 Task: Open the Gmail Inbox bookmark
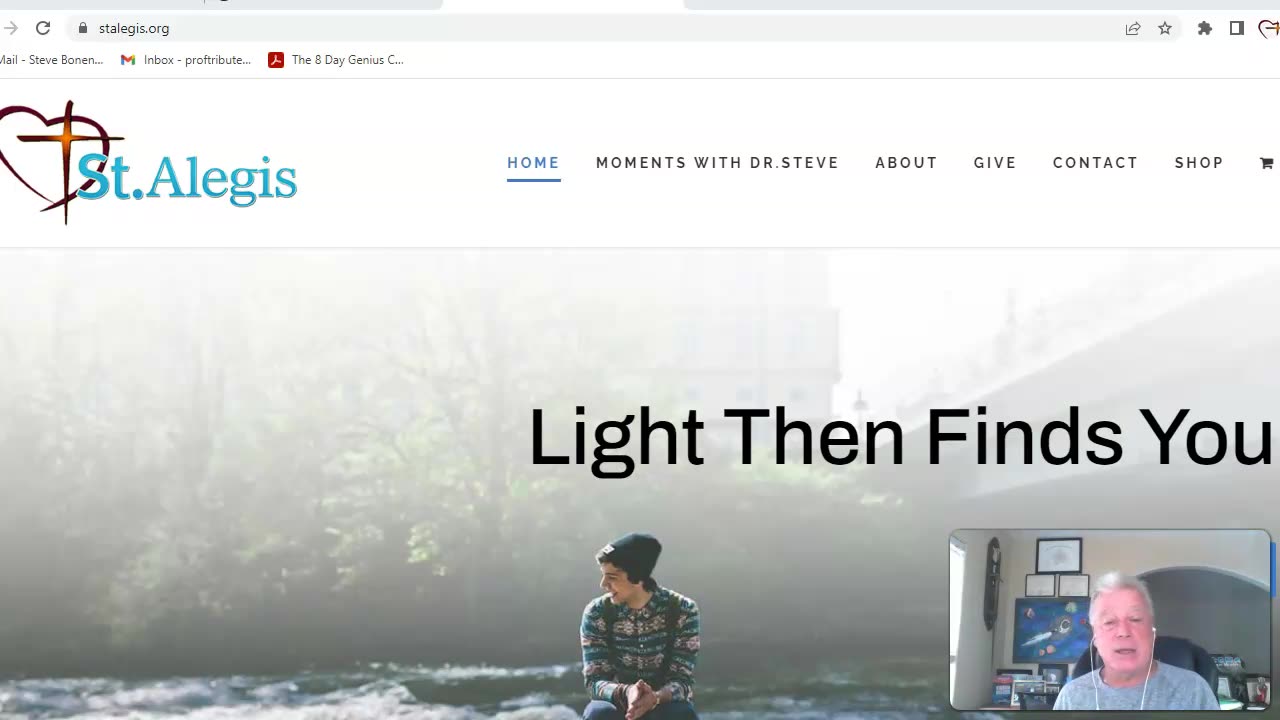tap(186, 60)
